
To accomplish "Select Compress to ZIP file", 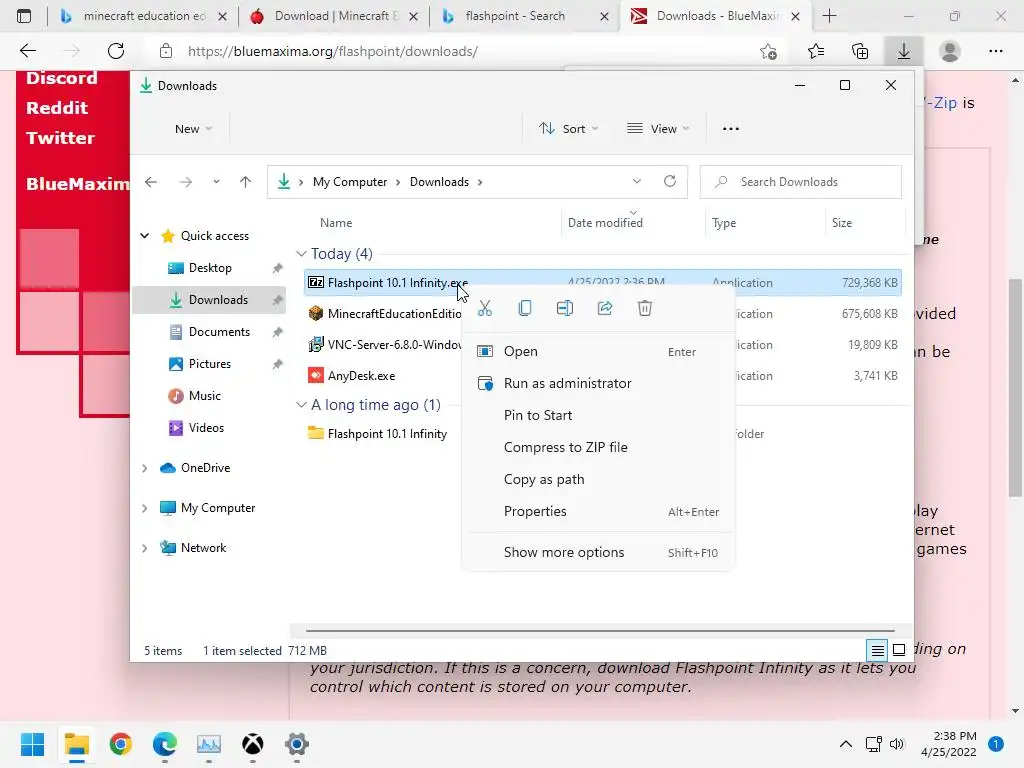I will 598,447.
